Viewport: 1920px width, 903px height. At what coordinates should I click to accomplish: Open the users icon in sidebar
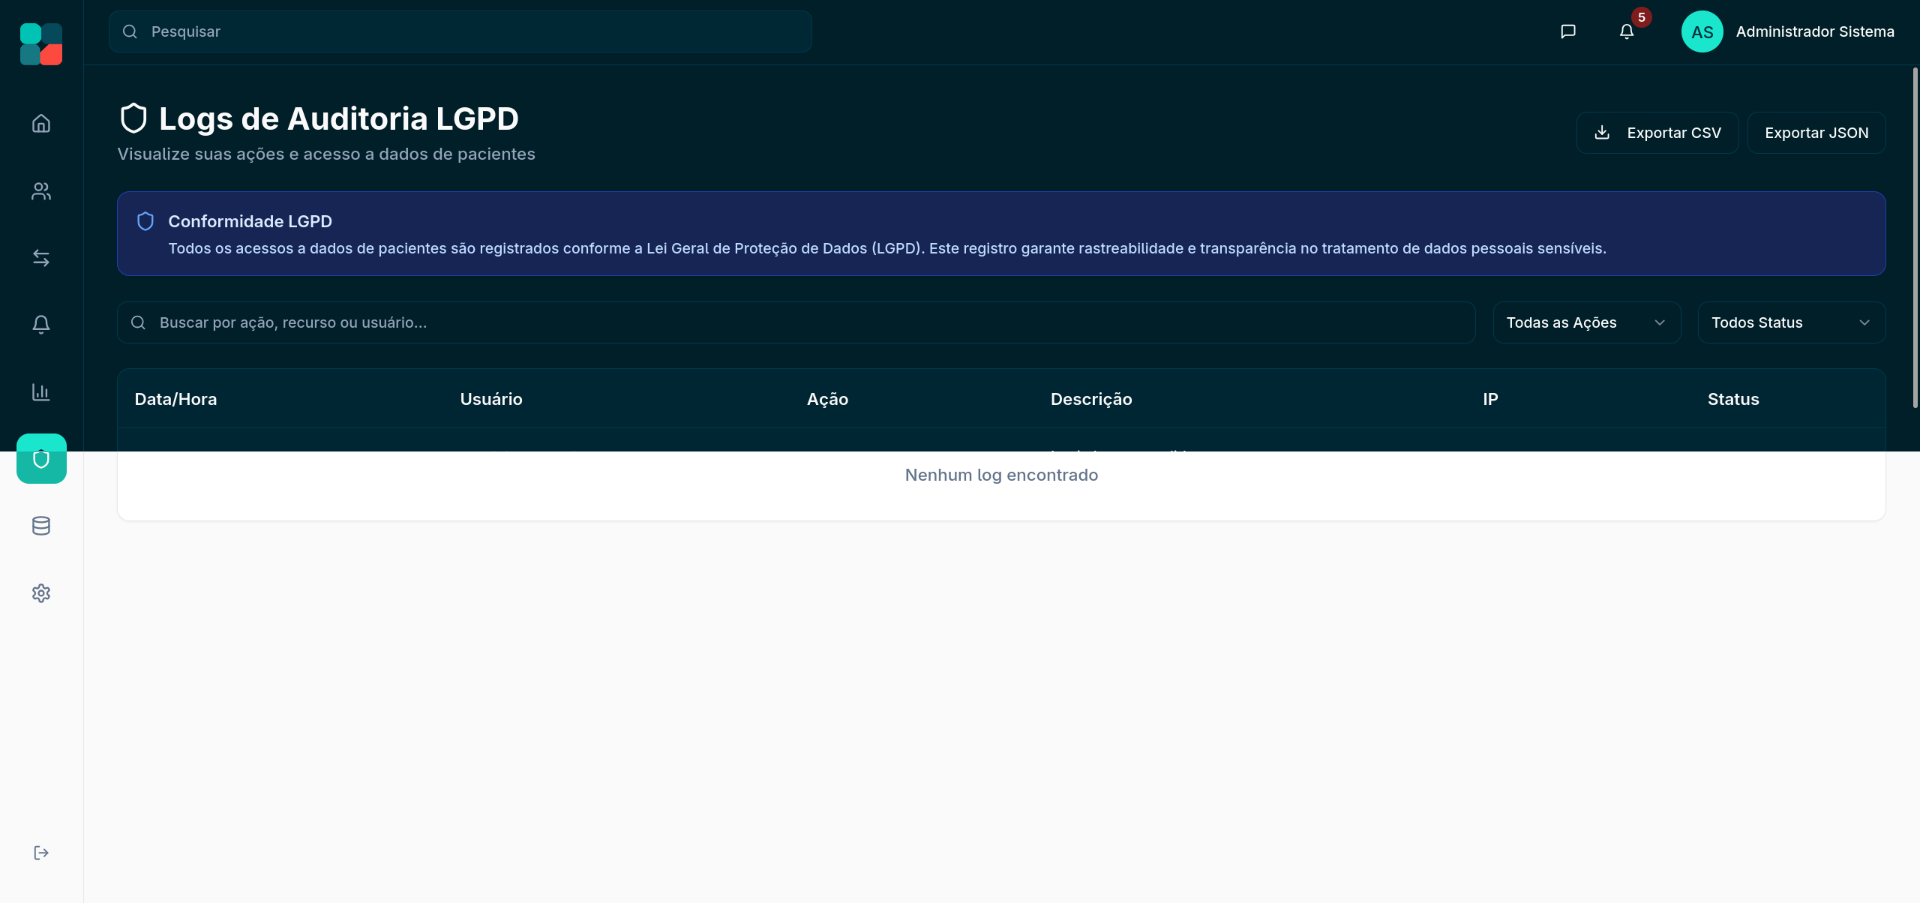point(41,191)
